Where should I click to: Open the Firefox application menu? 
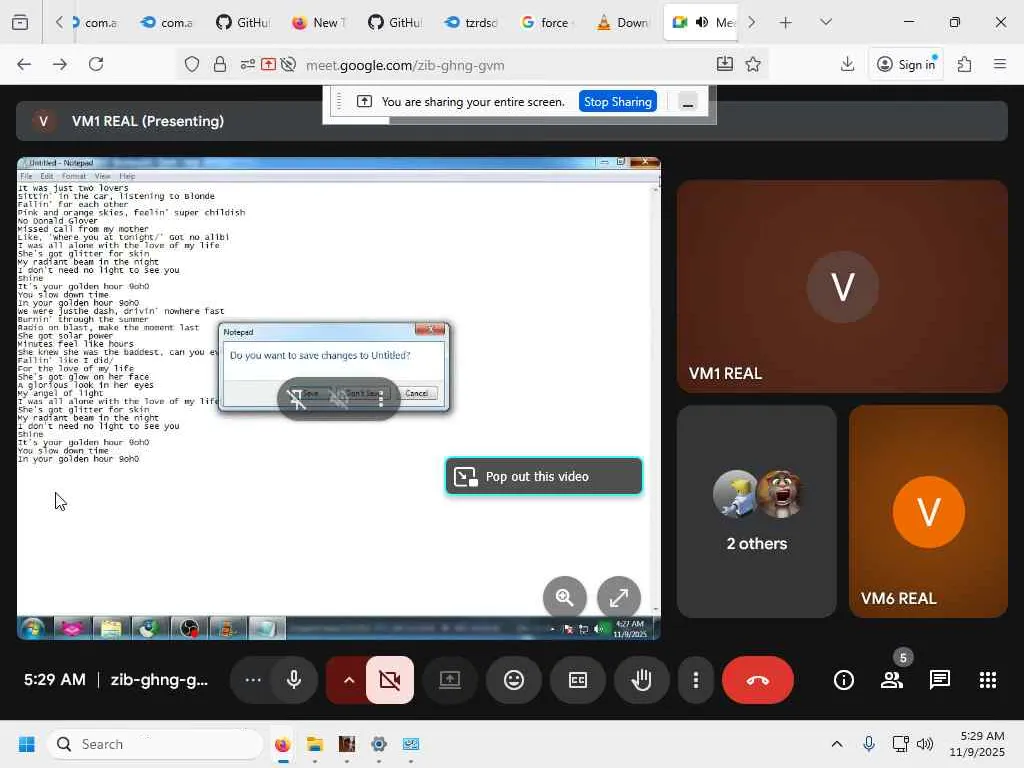1000,64
